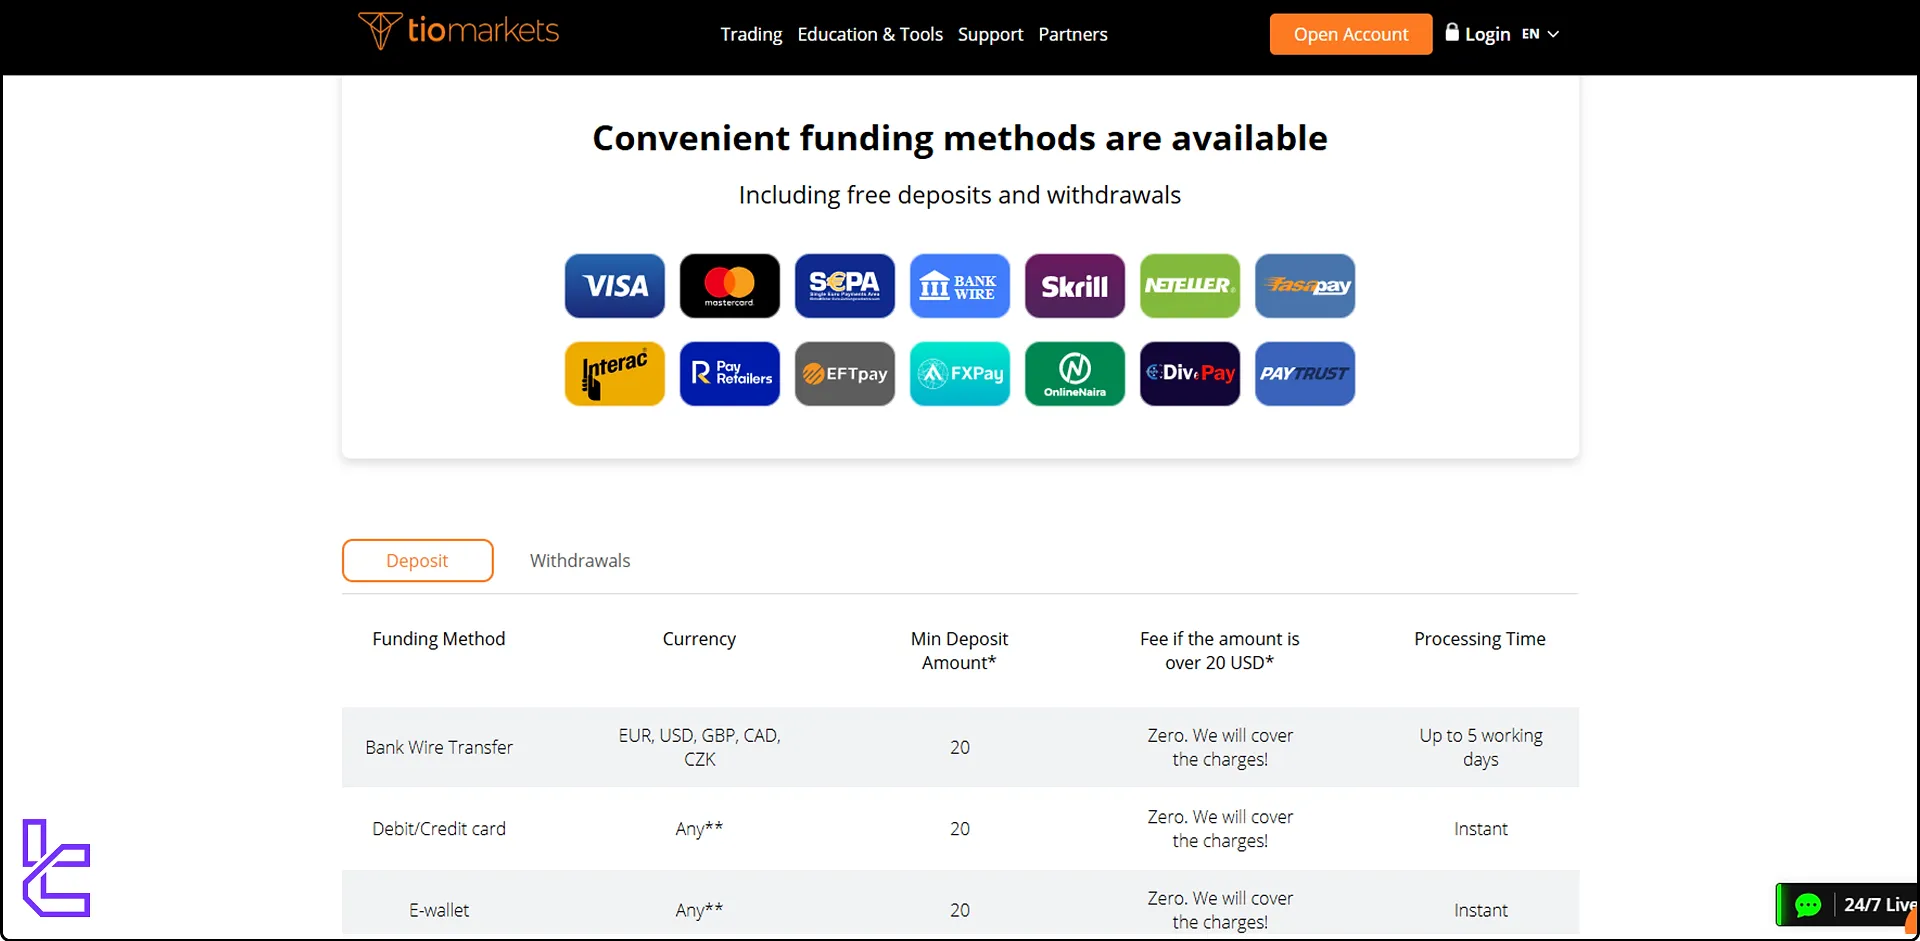Viewport: 1920px width, 941px height.
Task: Click Instant in the Debit/Credit card row
Action: tap(1481, 829)
